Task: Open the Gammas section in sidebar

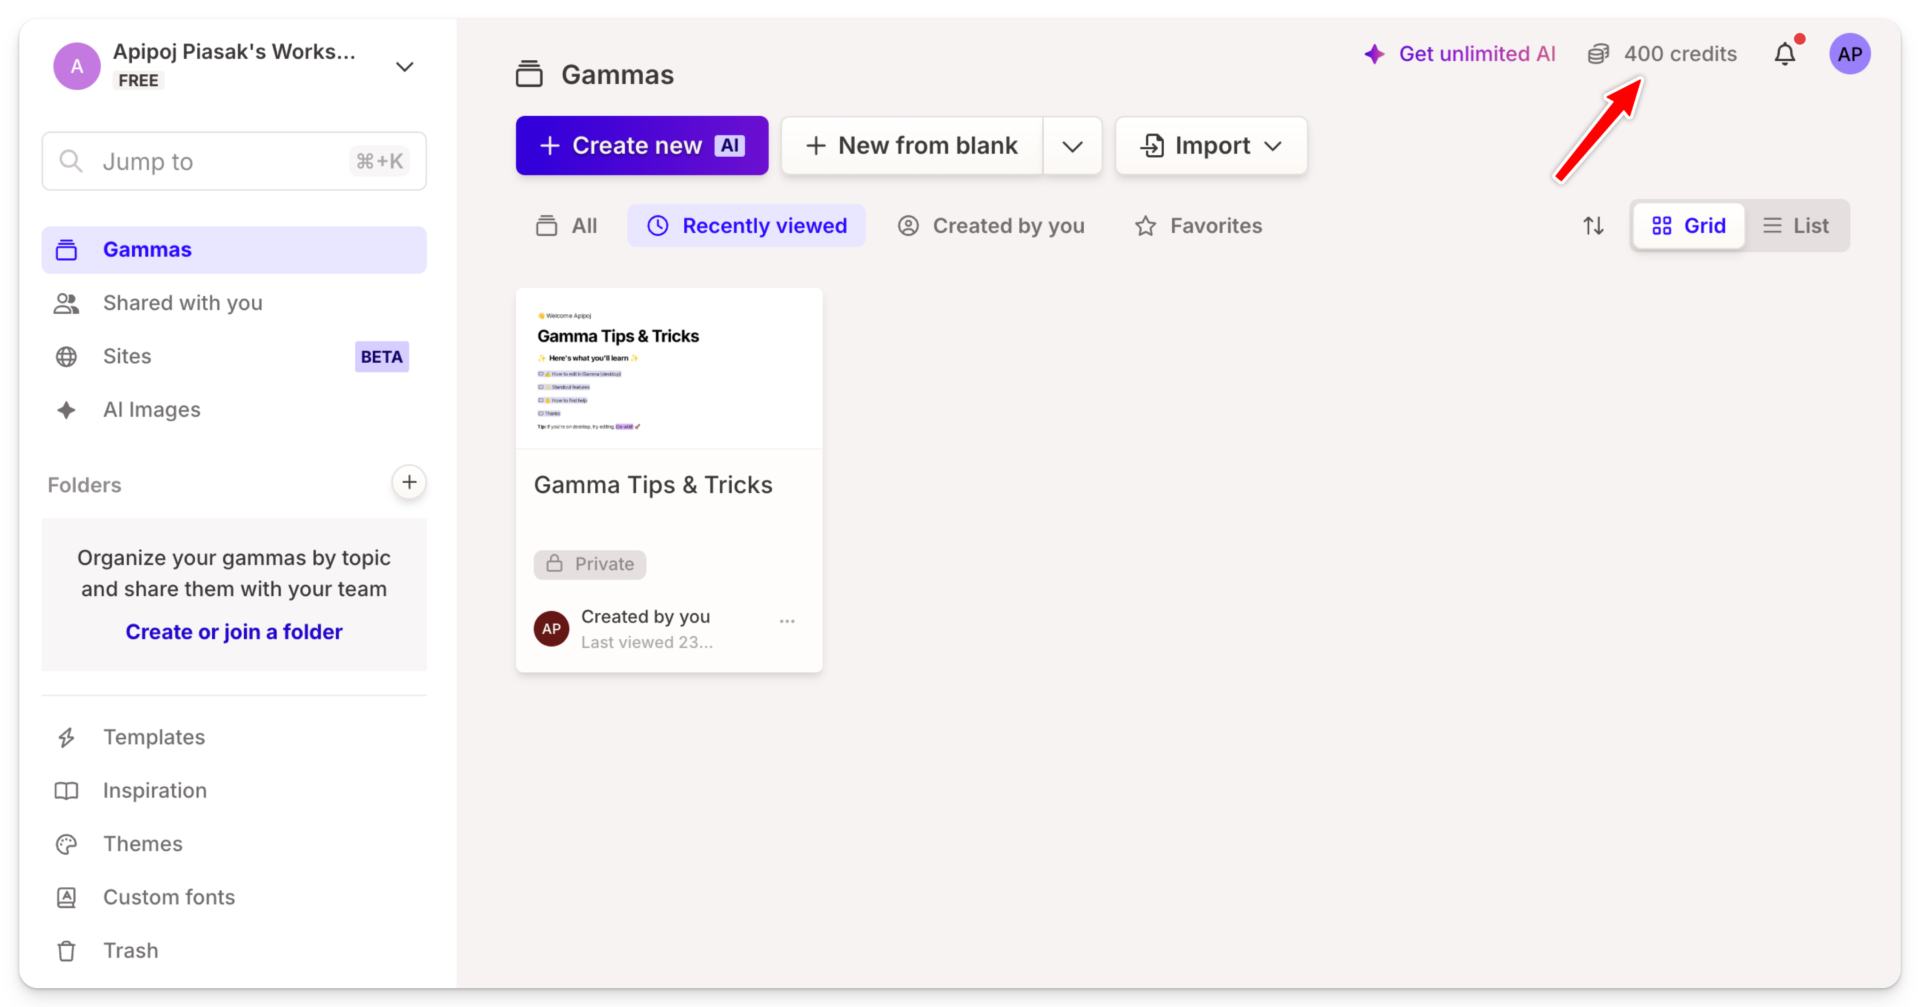Action: [147, 249]
